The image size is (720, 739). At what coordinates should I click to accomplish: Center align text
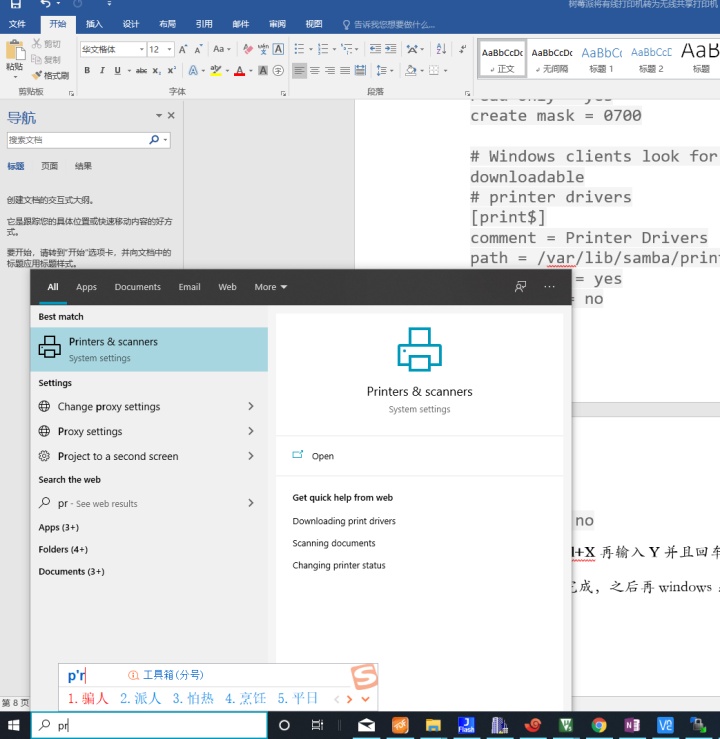(315, 71)
